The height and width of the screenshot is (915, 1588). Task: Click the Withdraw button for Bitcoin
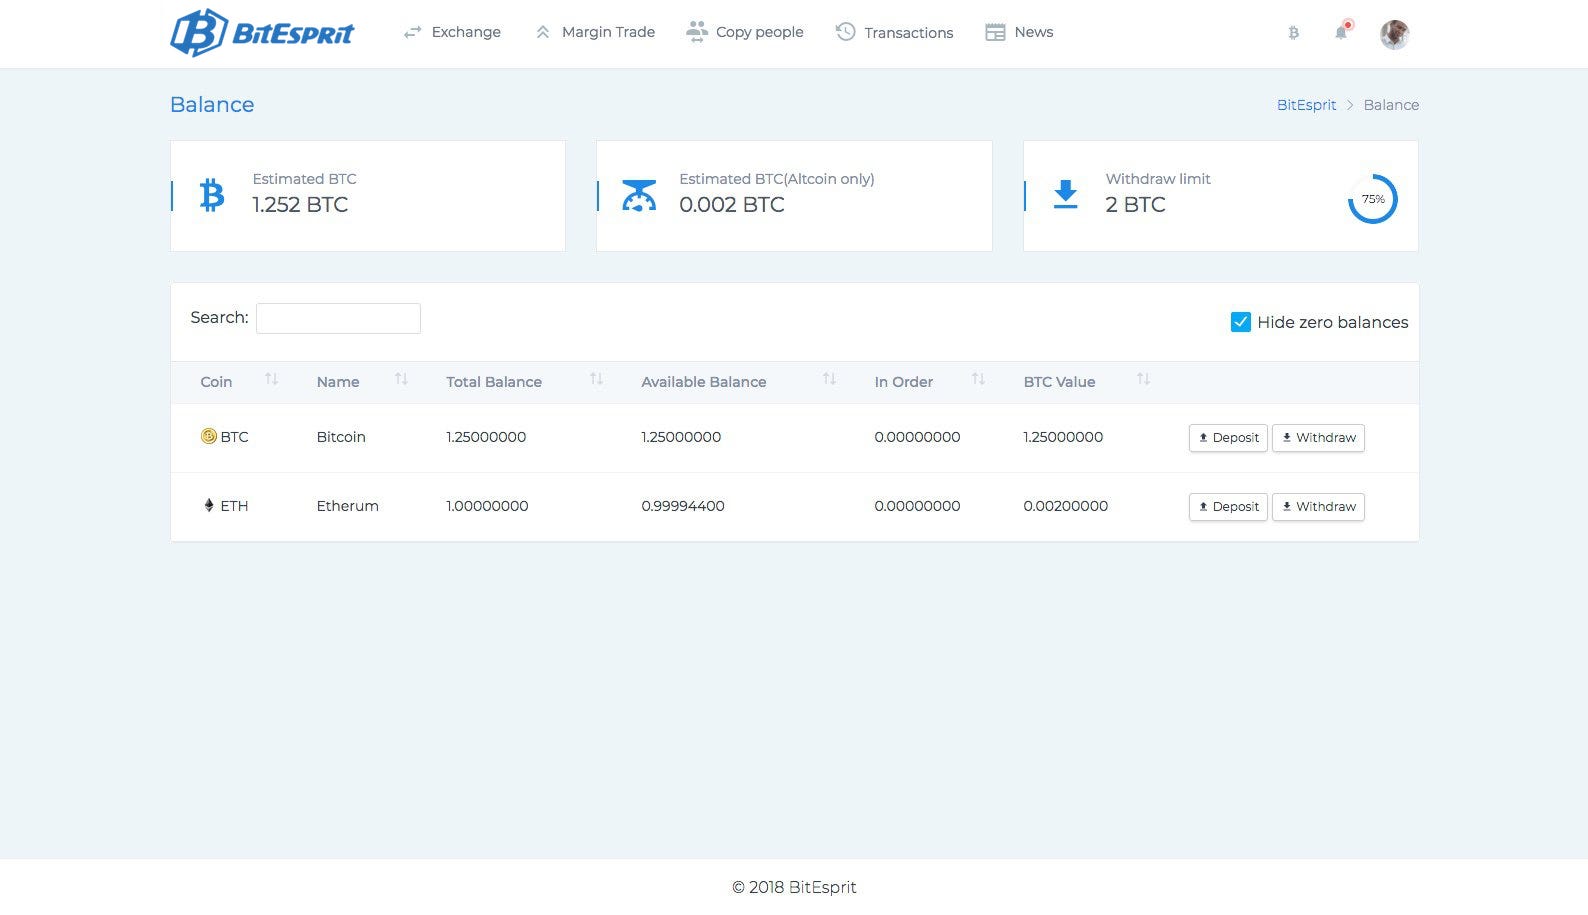[1318, 438]
